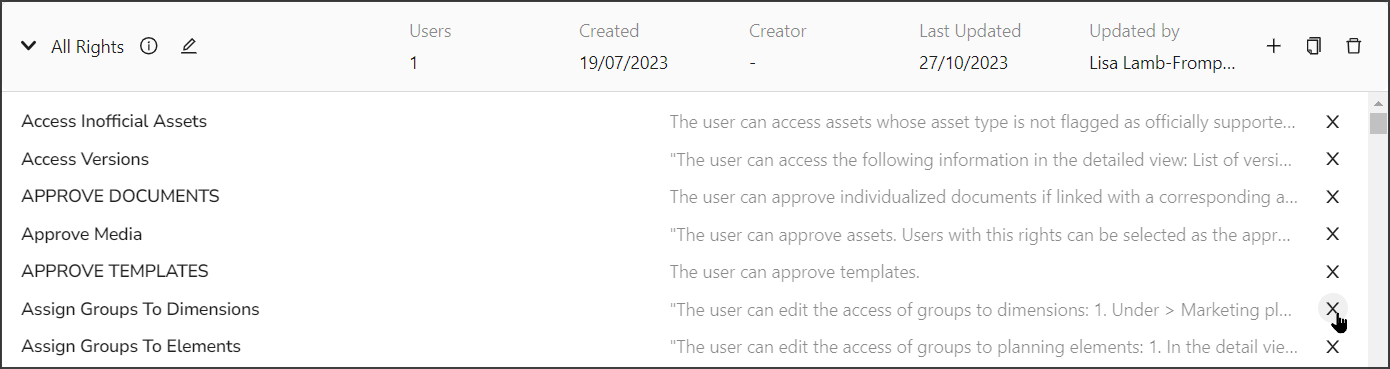
Task: Click the APPROVE TEMPLATES description text
Action: [x=794, y=272]
